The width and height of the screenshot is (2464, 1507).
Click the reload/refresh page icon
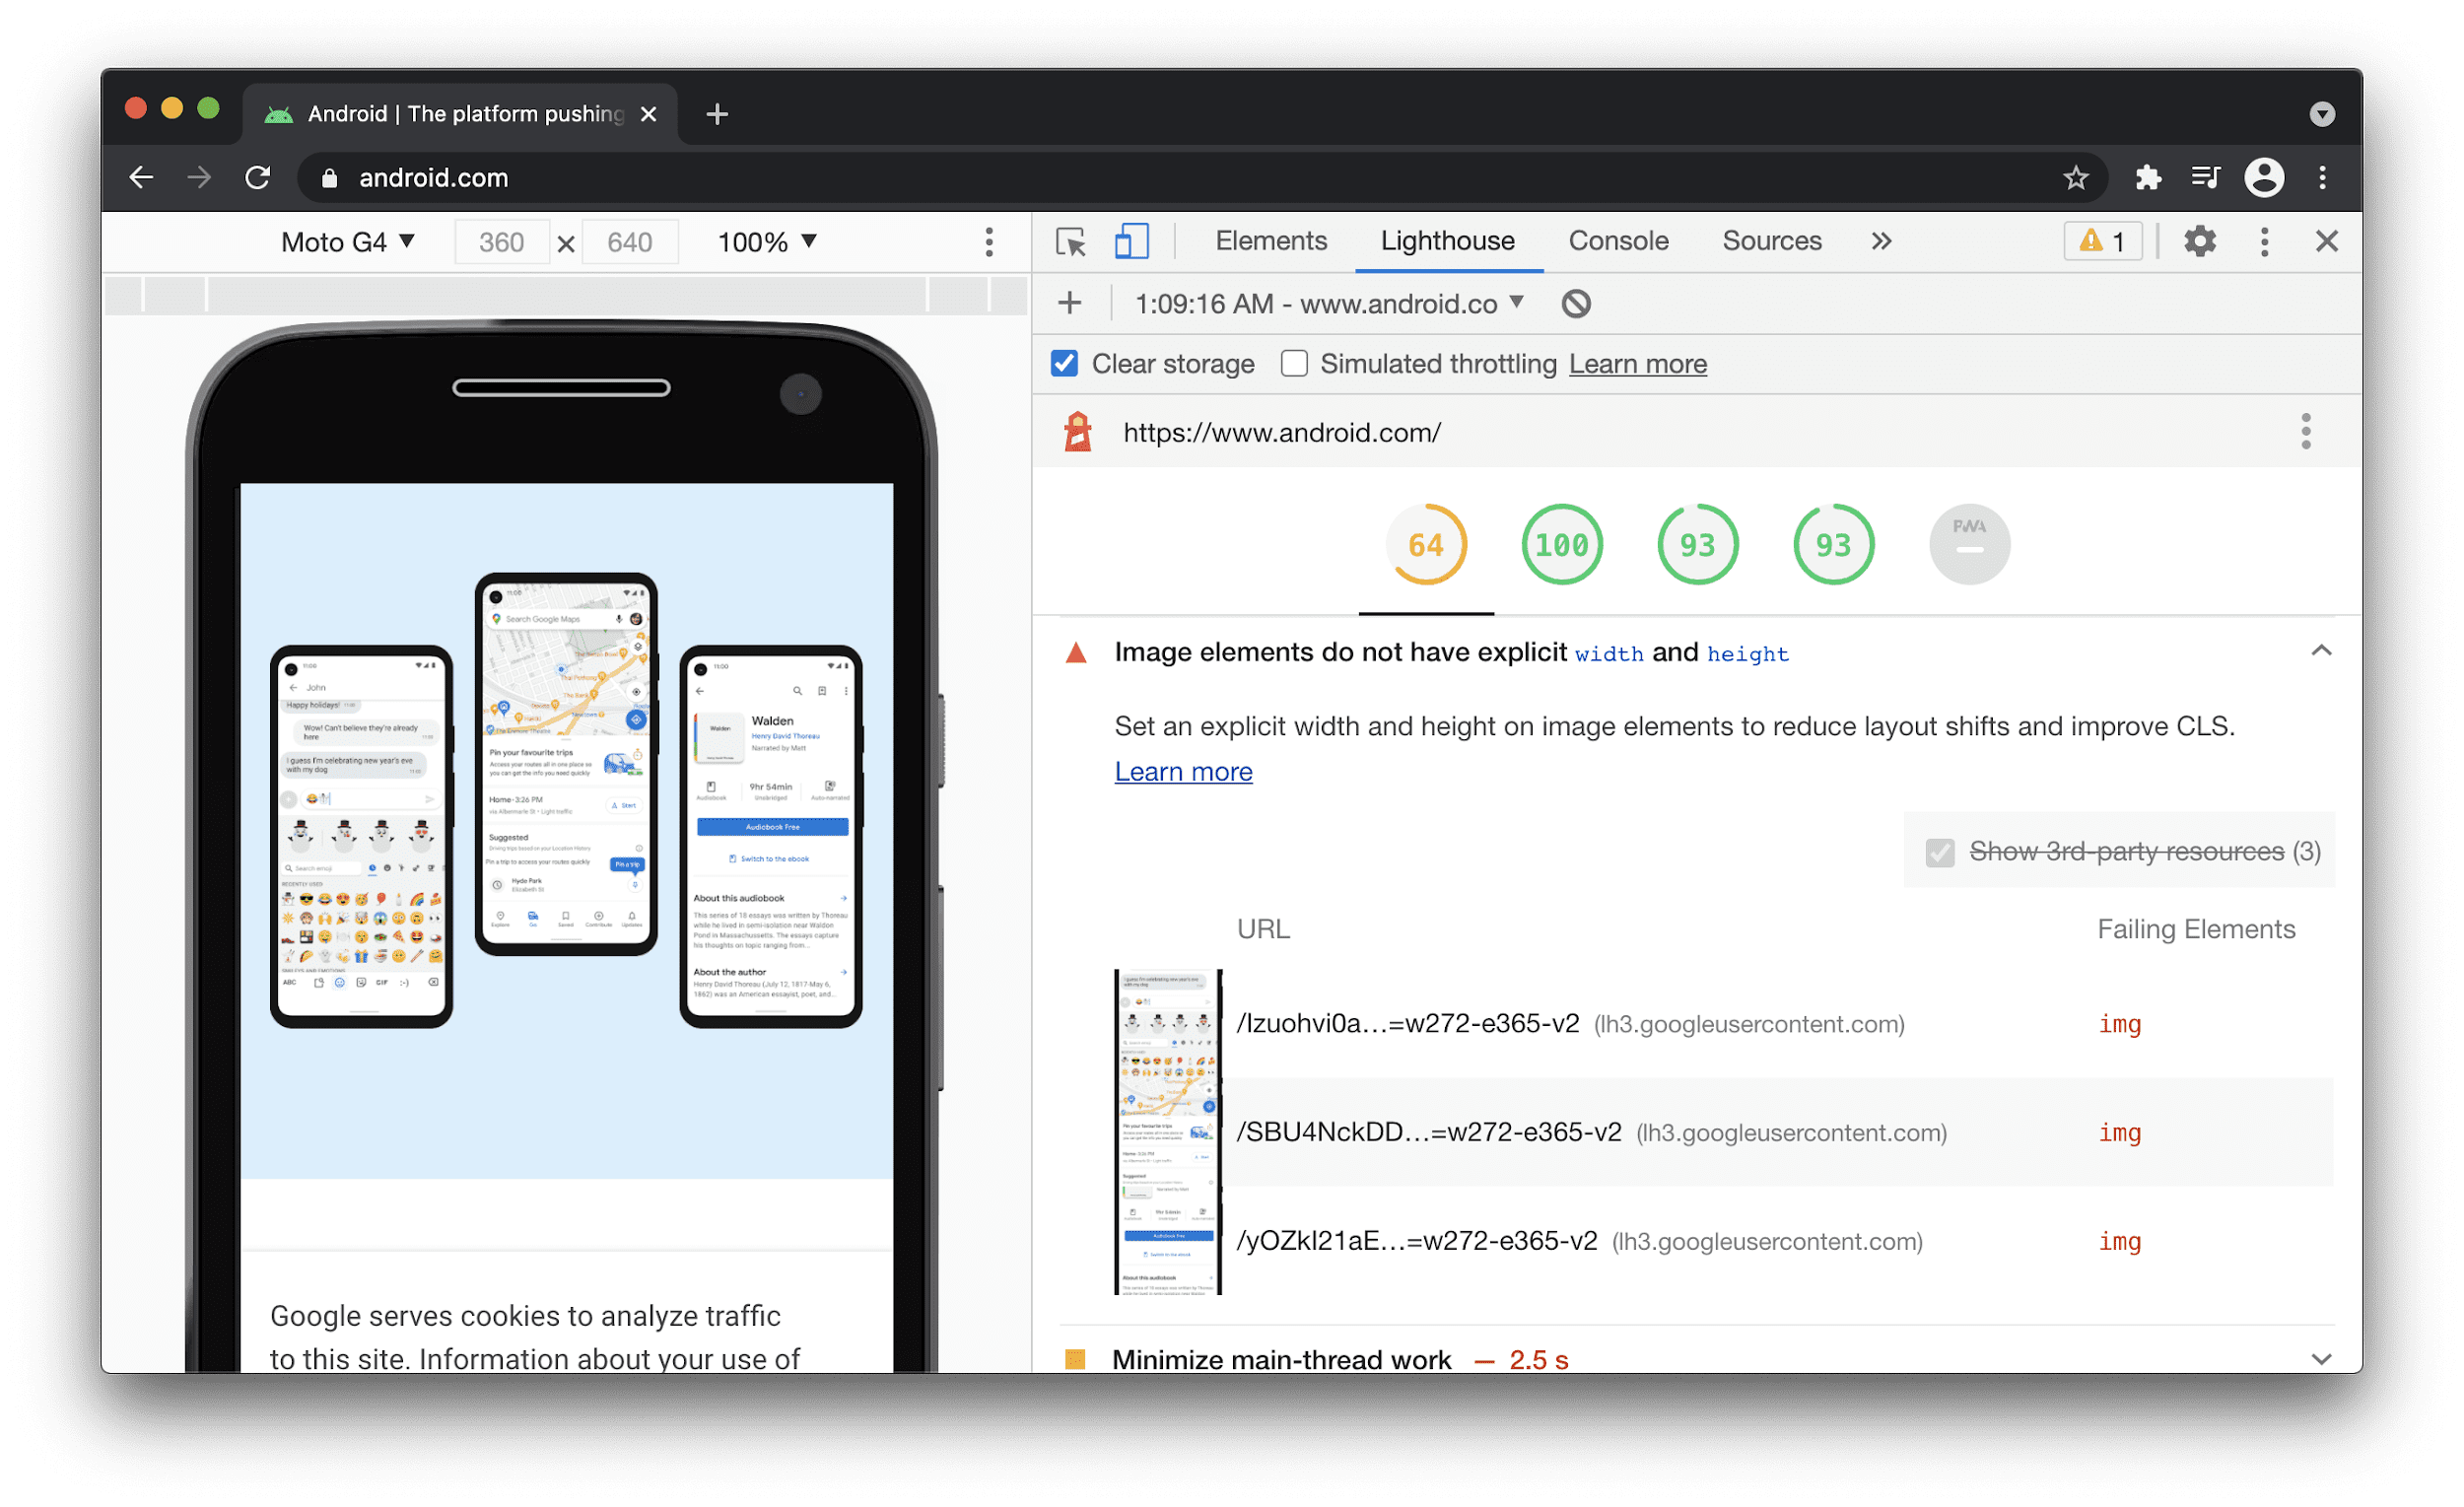pyautogui.click(x=260, y=176)
